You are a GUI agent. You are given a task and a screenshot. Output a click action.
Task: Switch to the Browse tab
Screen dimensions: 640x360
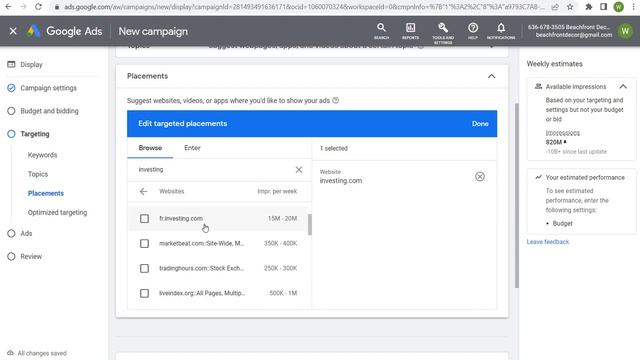pyautogui.click(x=150, y=148)
